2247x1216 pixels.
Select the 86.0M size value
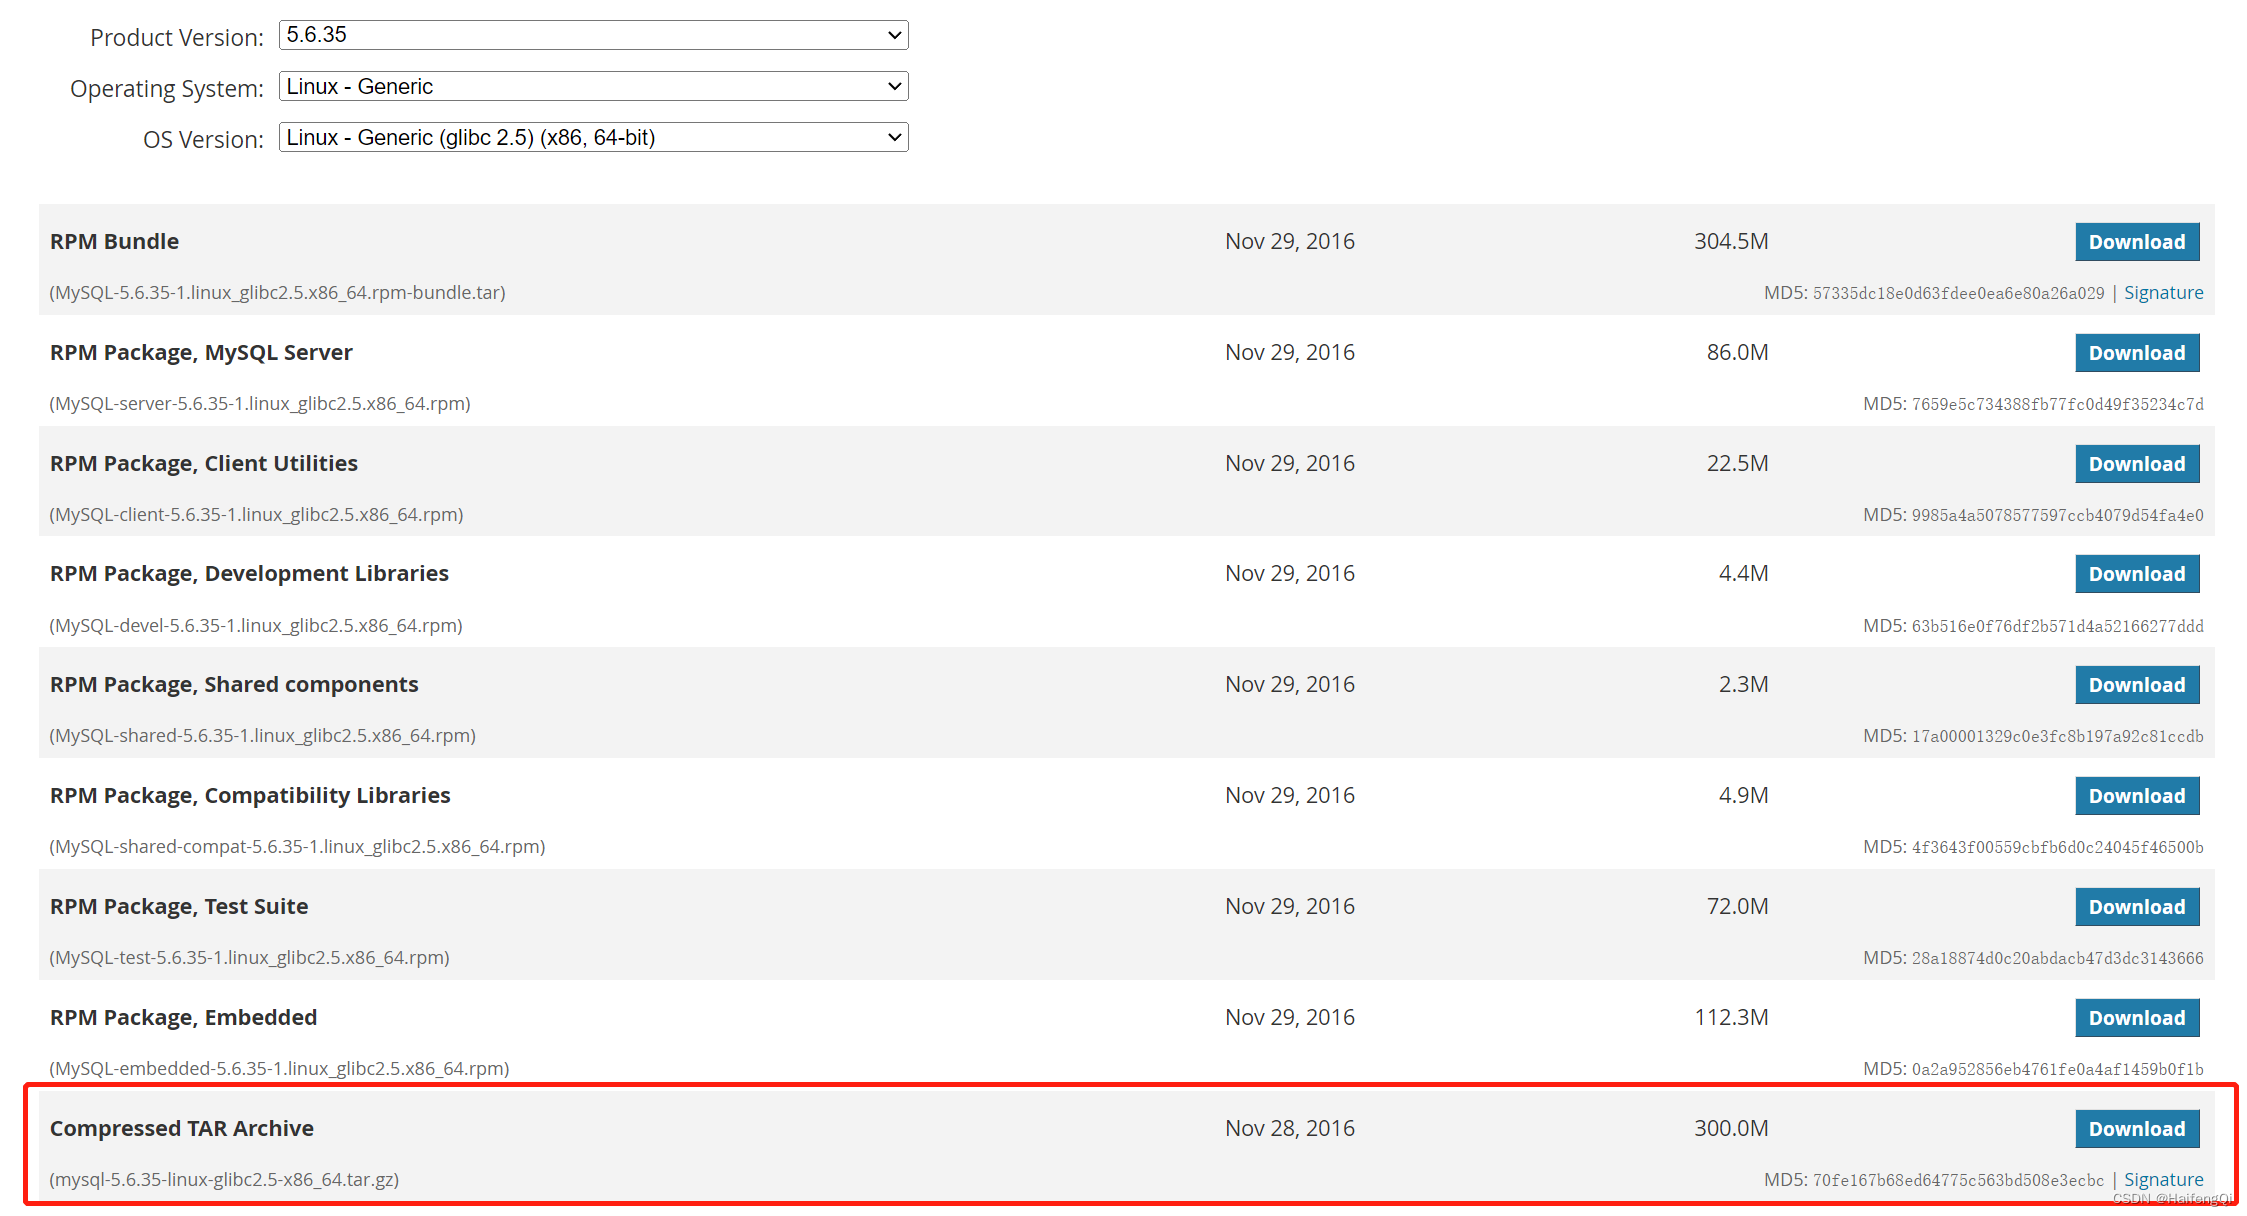(1737, 352)
